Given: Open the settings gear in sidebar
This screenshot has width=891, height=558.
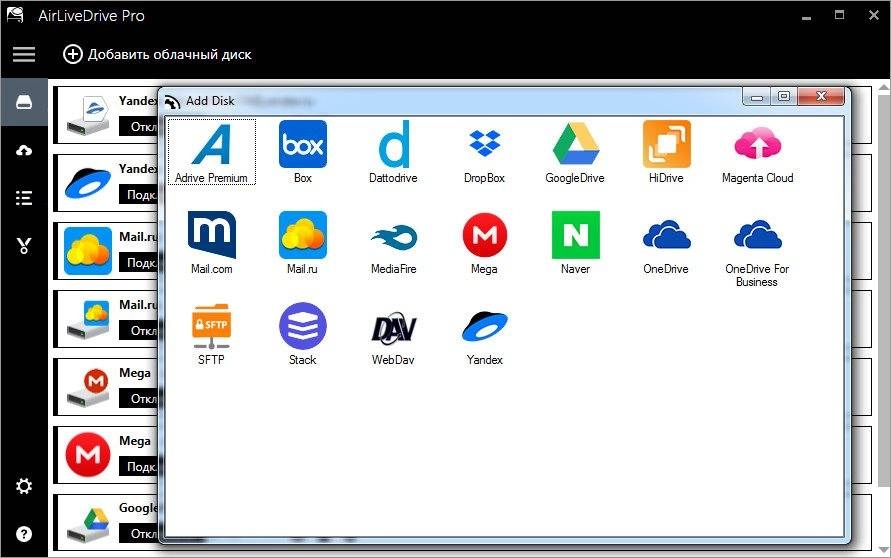Looking at the screenshot, I should pyautogui.click(x=24, y=486).
